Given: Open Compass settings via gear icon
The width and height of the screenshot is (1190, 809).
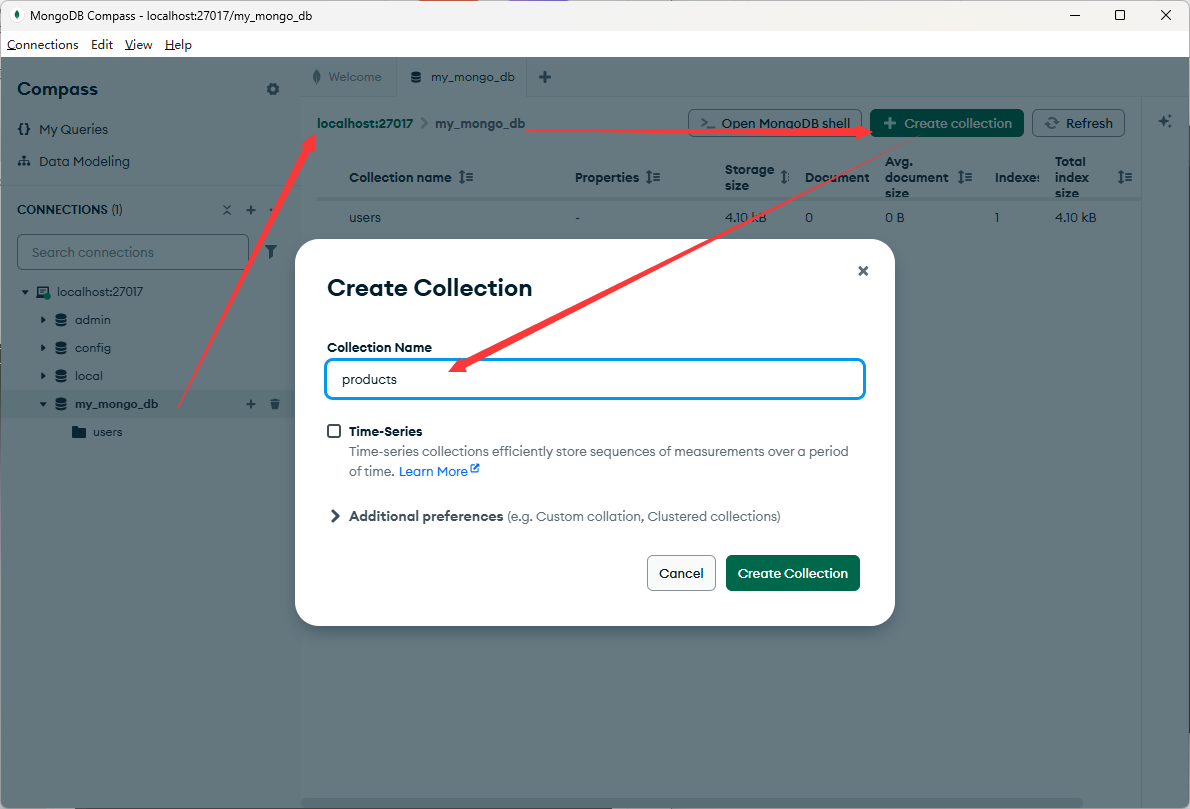Looking at the screenshot, I should pyautogui.click(x=272, y=89).
